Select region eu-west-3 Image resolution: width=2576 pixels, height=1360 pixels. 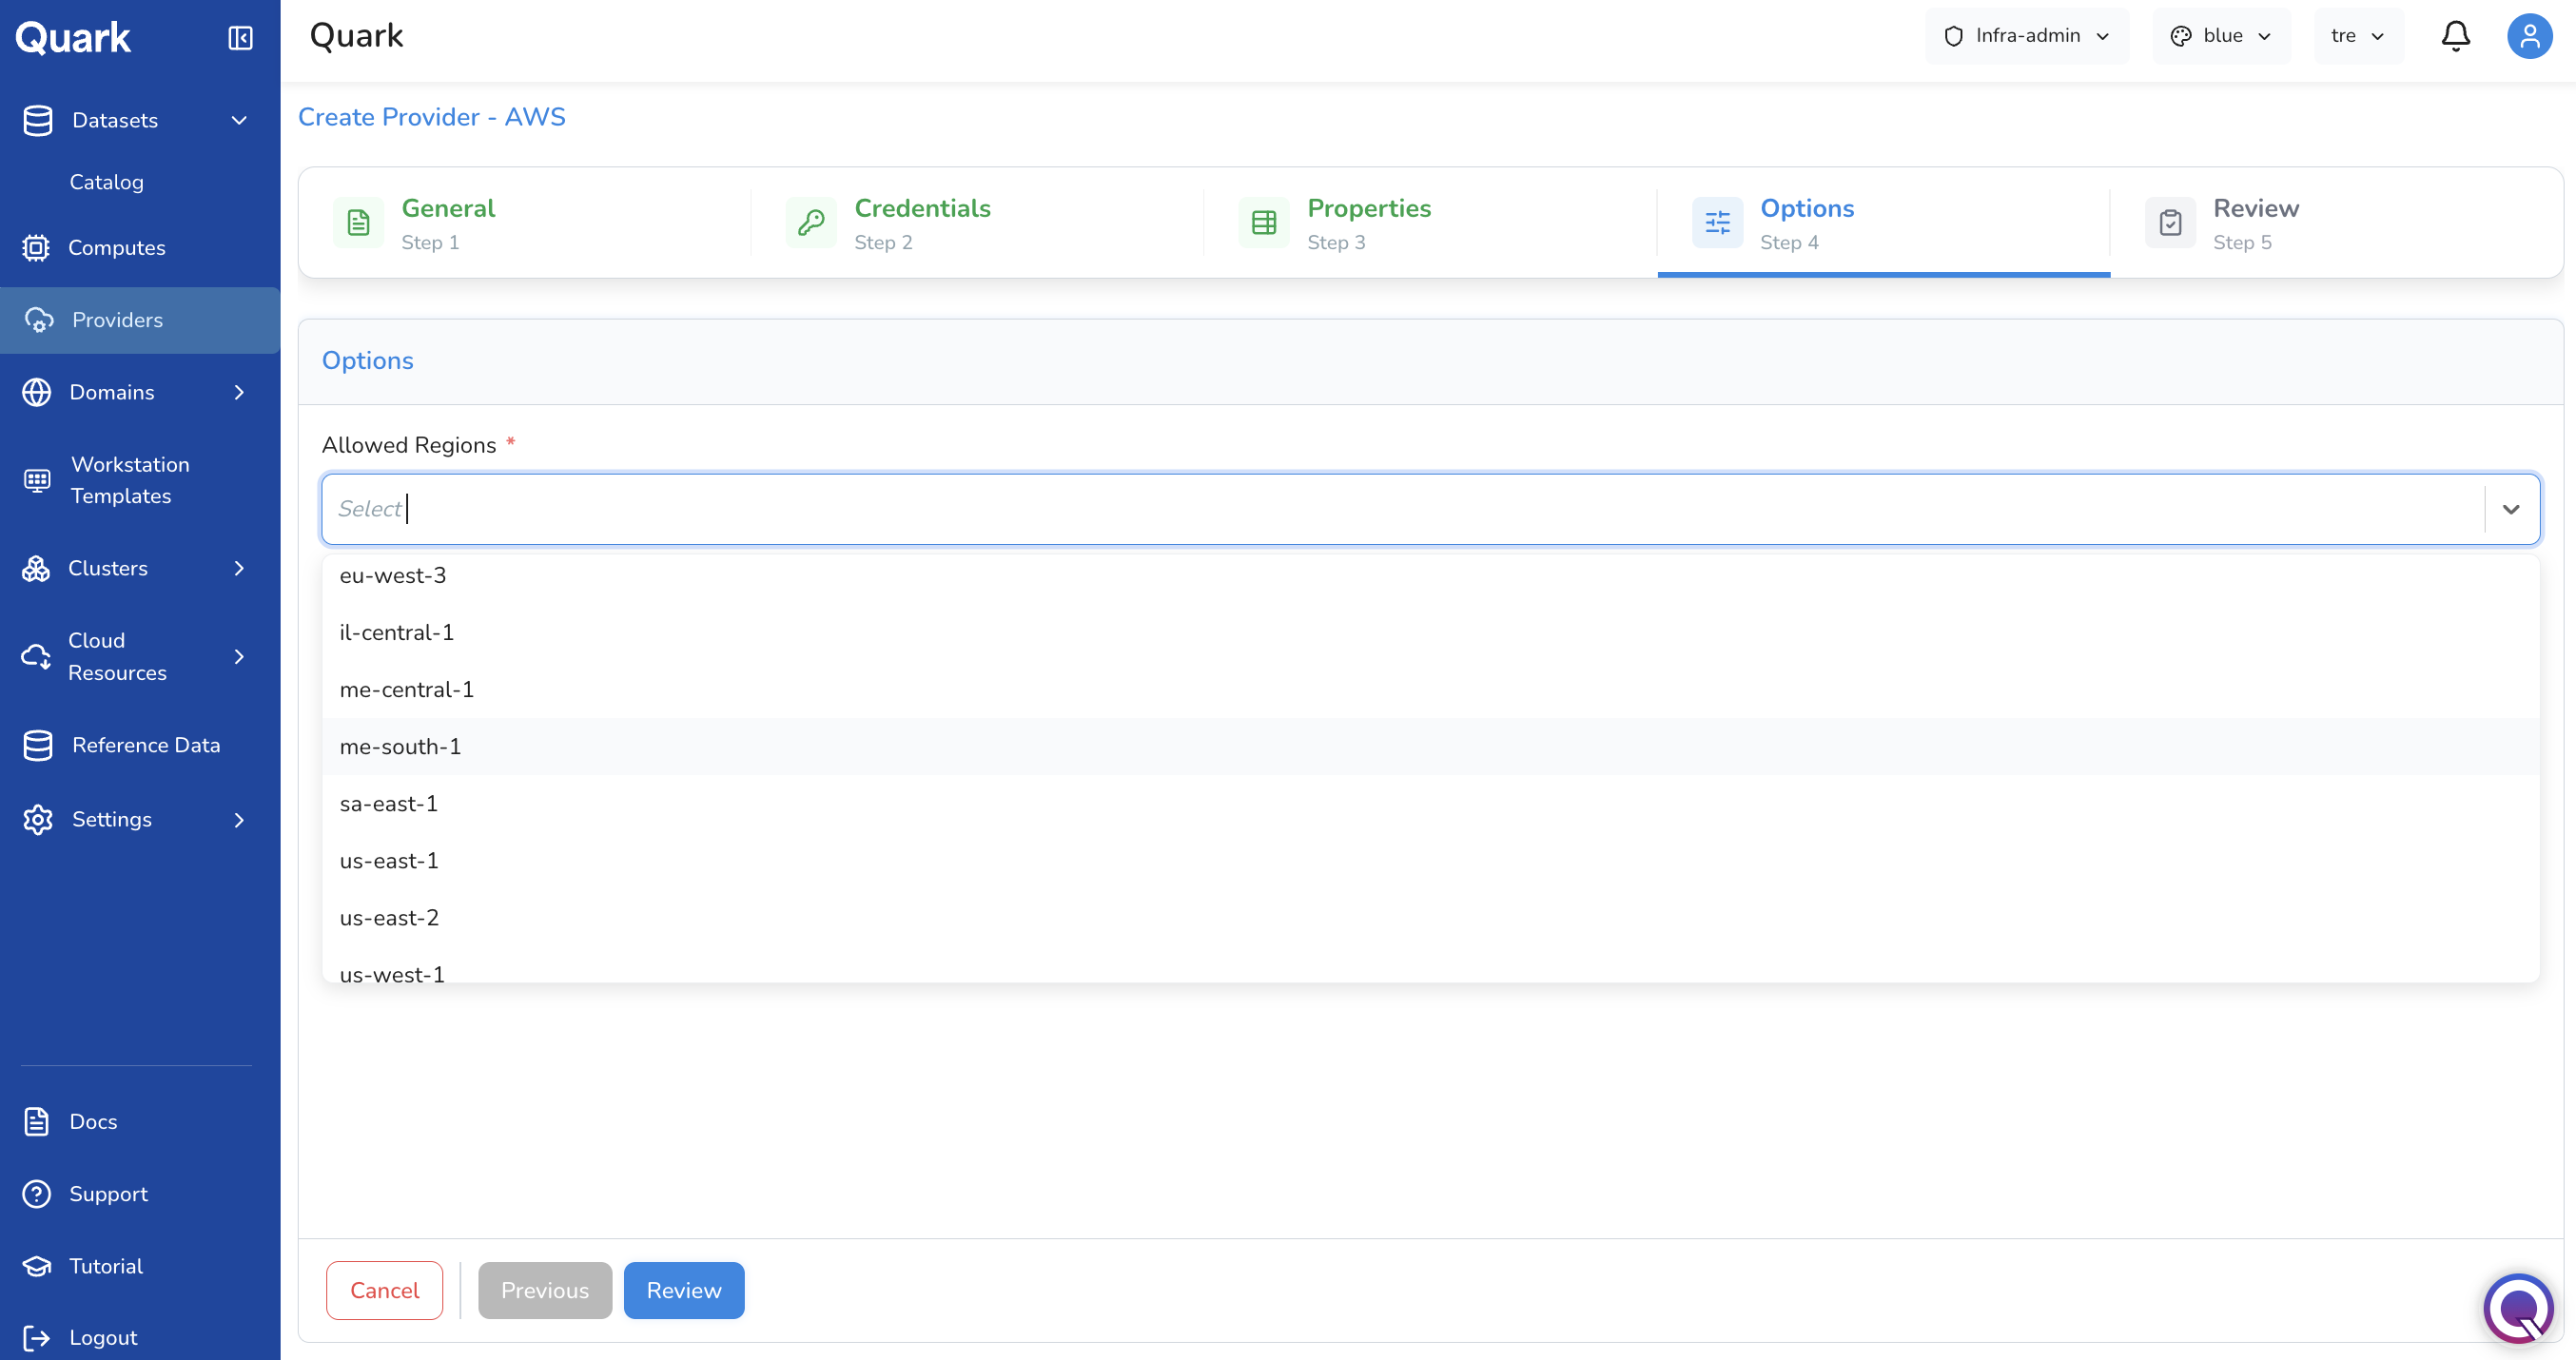tap(1430, 575)
